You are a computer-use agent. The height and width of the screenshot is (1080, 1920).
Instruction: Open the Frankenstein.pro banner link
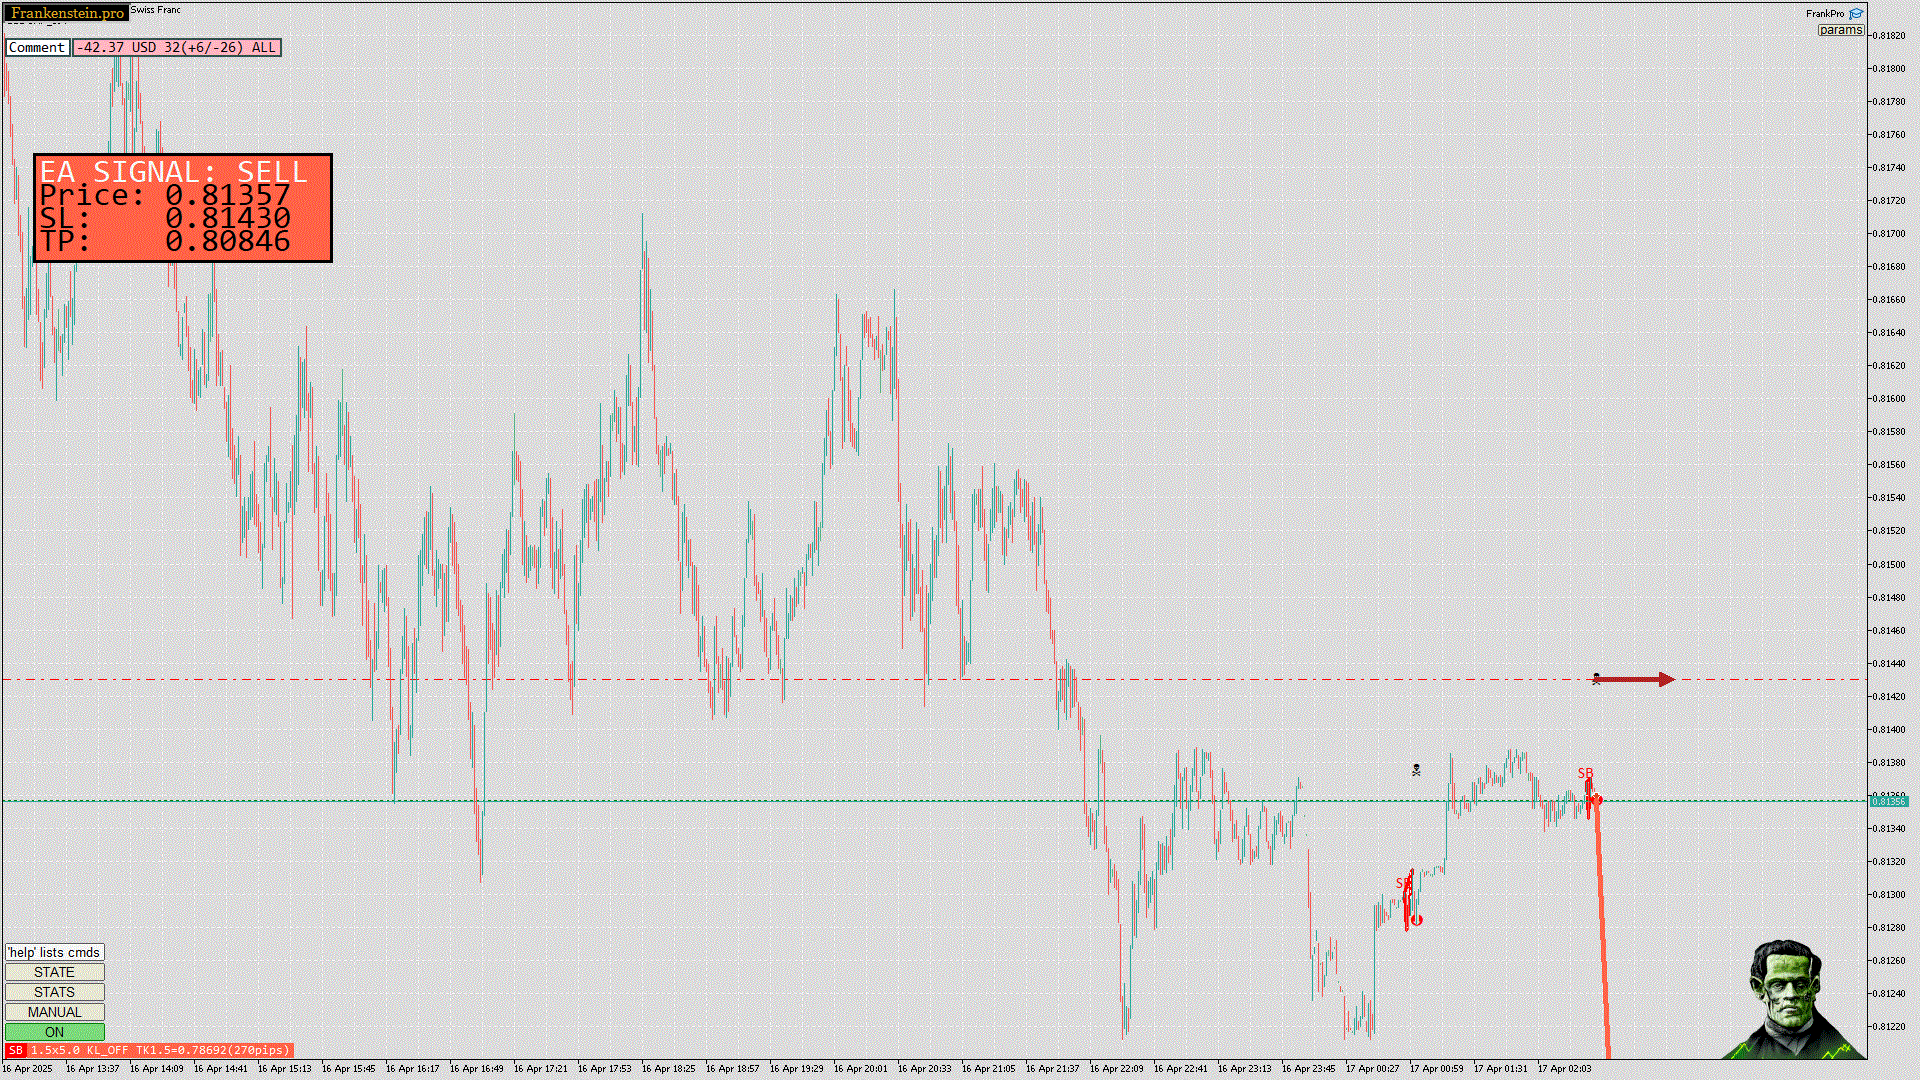[67, 13]
